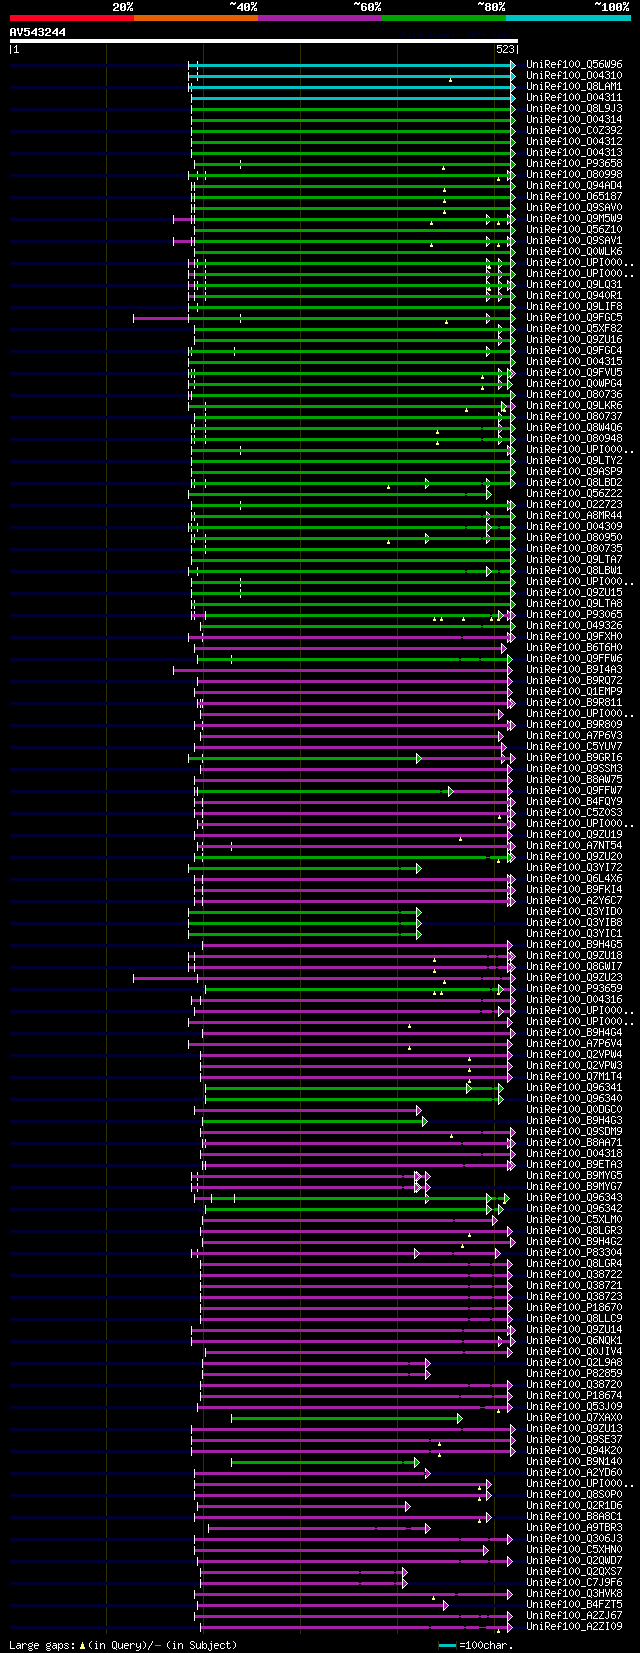The image size is (640, 1653).
Task: Click the UniRef100_Q8W4Q6 label
Action: [574, 427]
